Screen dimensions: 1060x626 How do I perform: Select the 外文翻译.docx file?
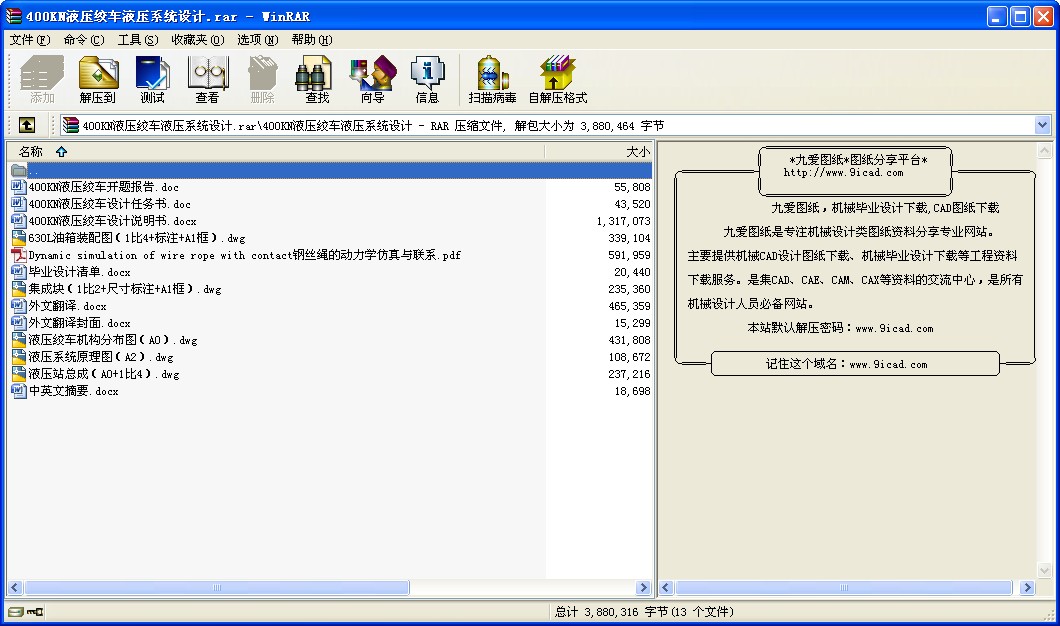pos(67,306)
